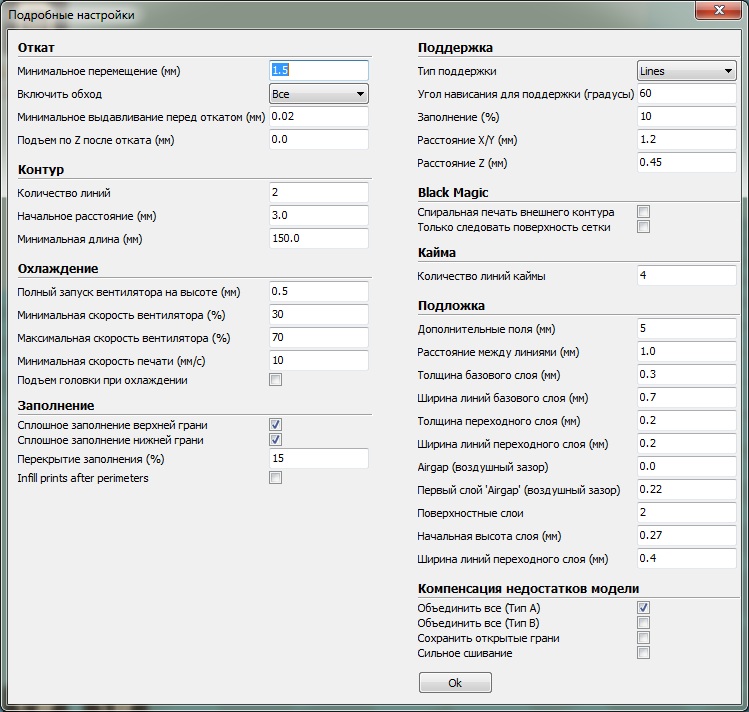Click the Расстояние X/Y field
749x712 pixels.
(x=686, y=139)
